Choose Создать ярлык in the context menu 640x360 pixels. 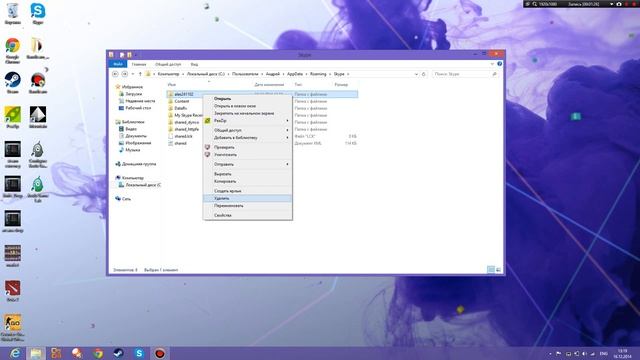point(247,191)
